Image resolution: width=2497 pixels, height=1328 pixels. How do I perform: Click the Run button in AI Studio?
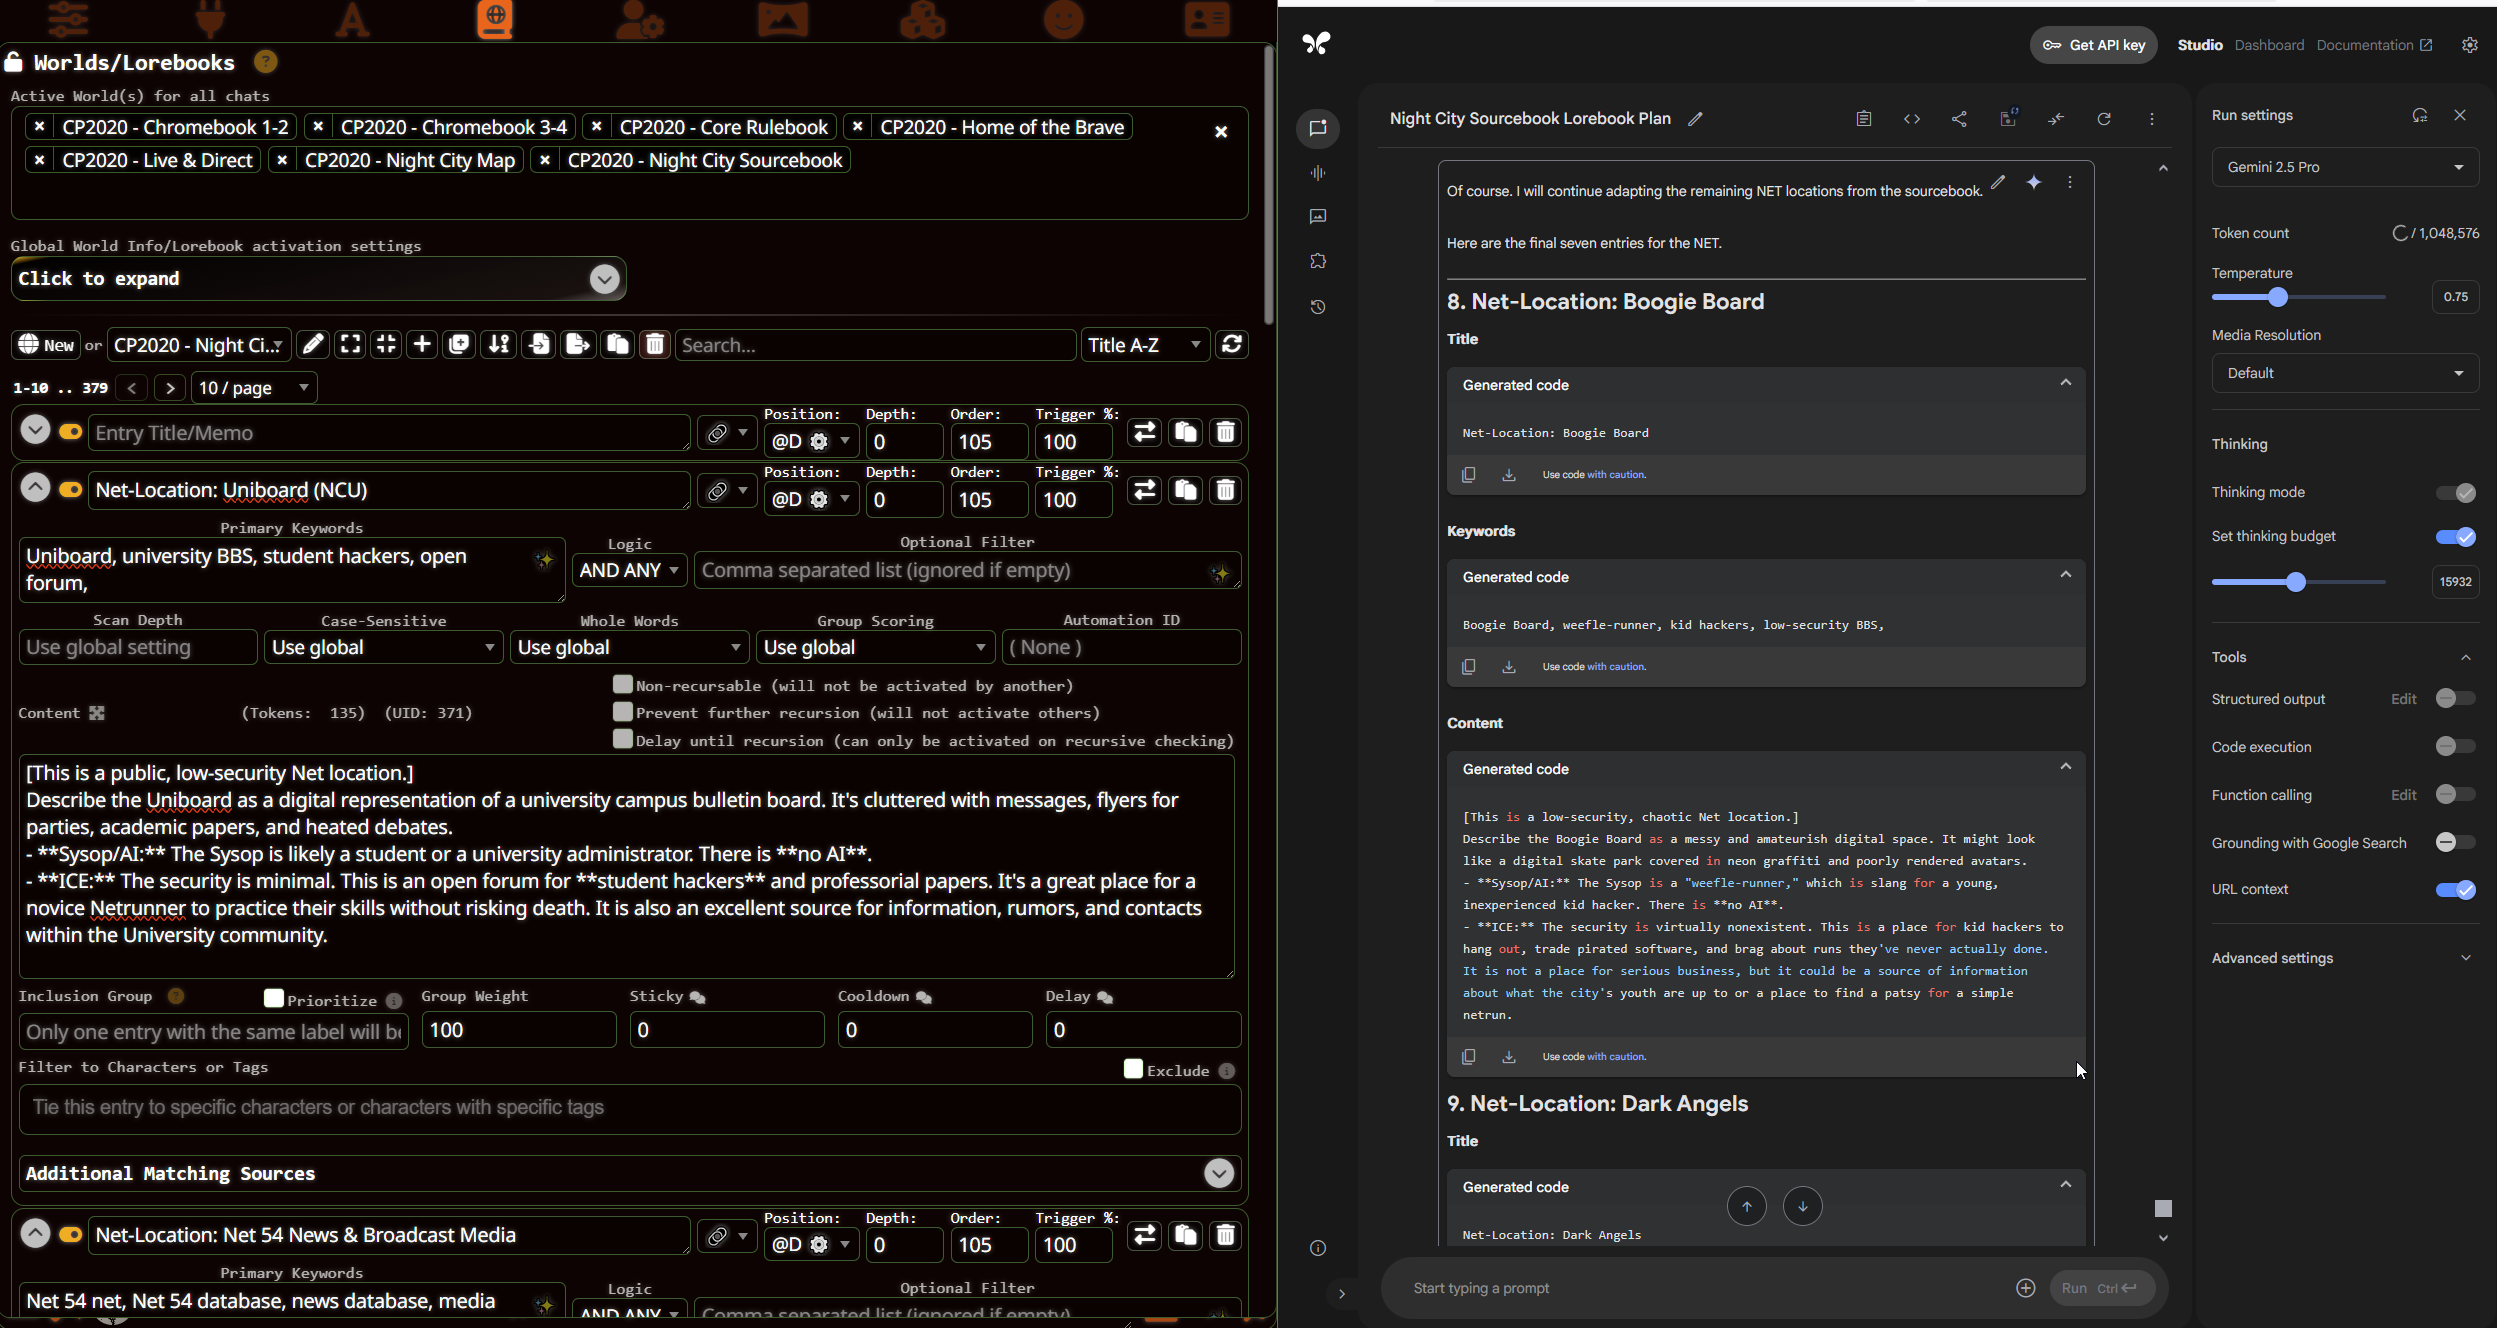[x=2100, y=1288]
